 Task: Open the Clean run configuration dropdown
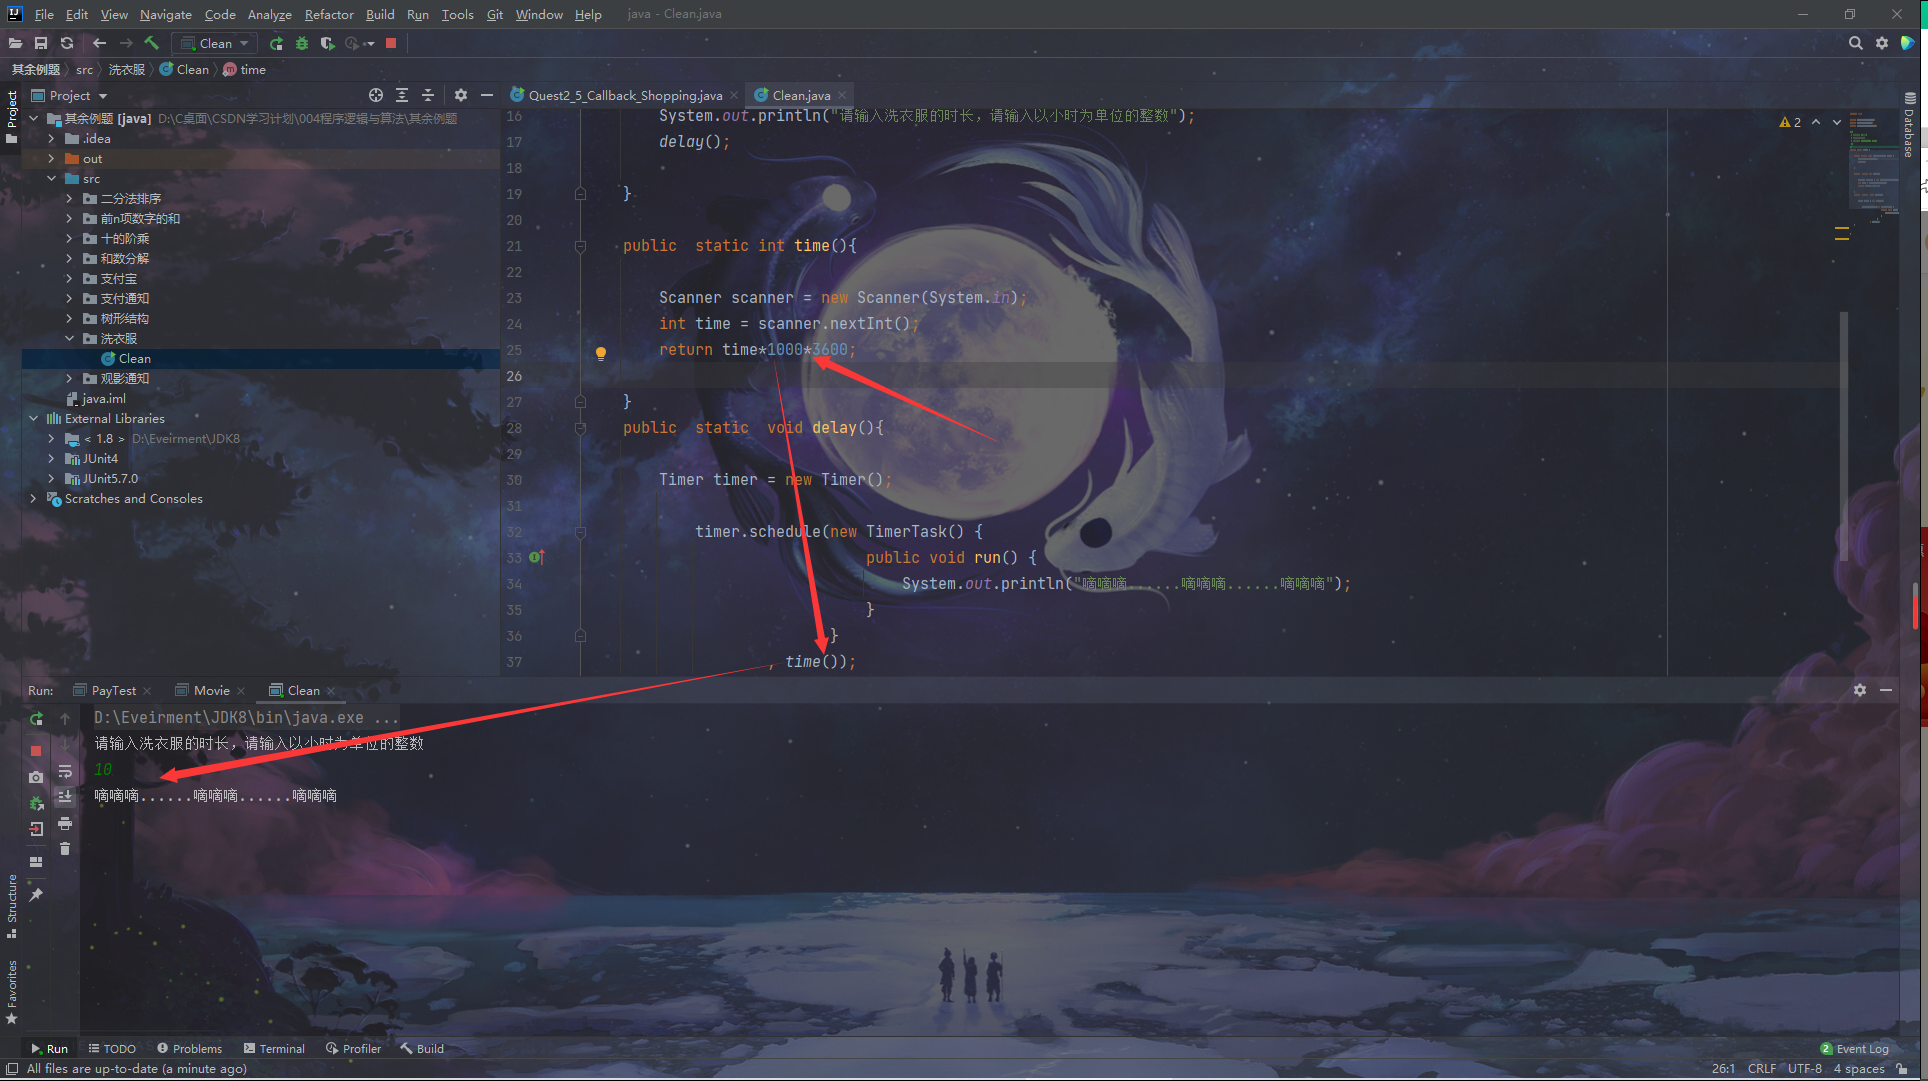(x=215, y=43)
